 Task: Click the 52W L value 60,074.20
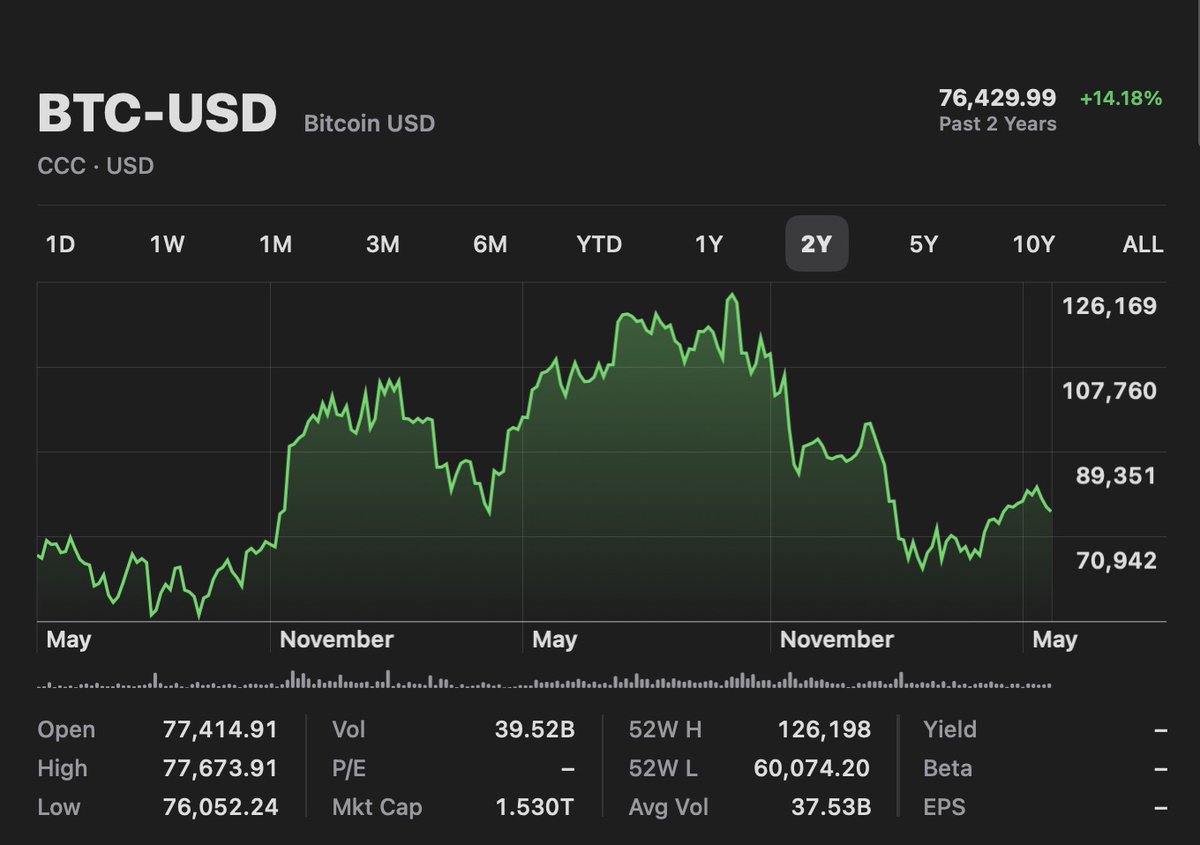(811, 769)
